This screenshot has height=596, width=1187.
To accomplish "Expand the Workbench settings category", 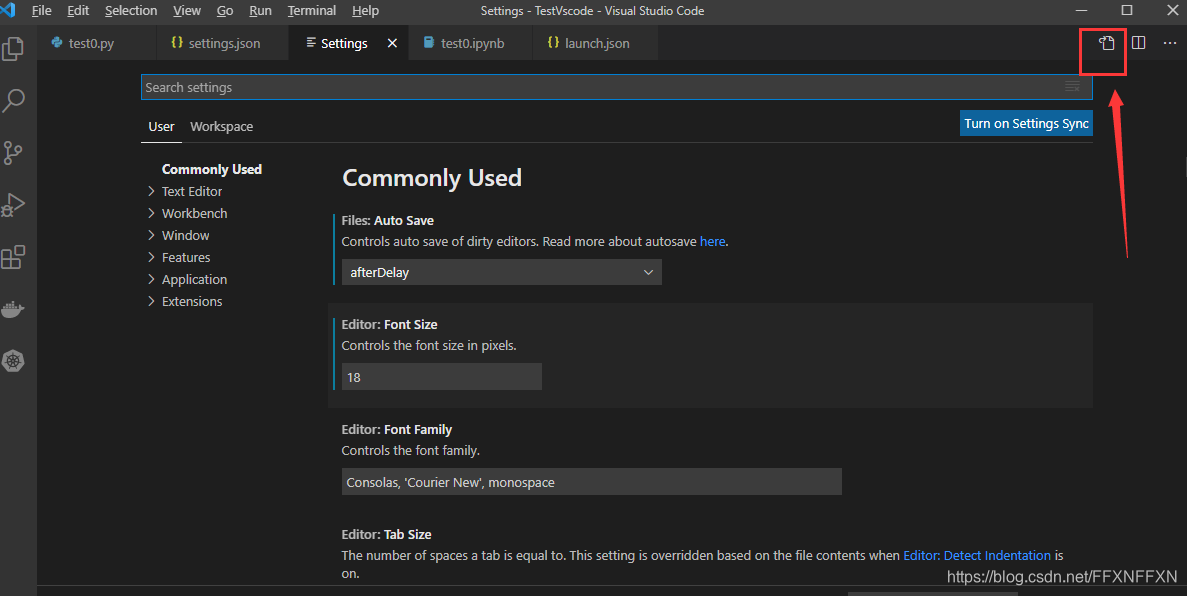I will pyautogui.click(x=194, y=214).
